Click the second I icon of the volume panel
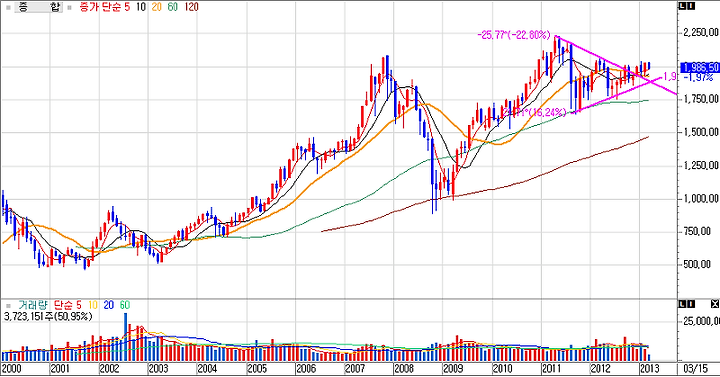 click(x=691, y=304)
